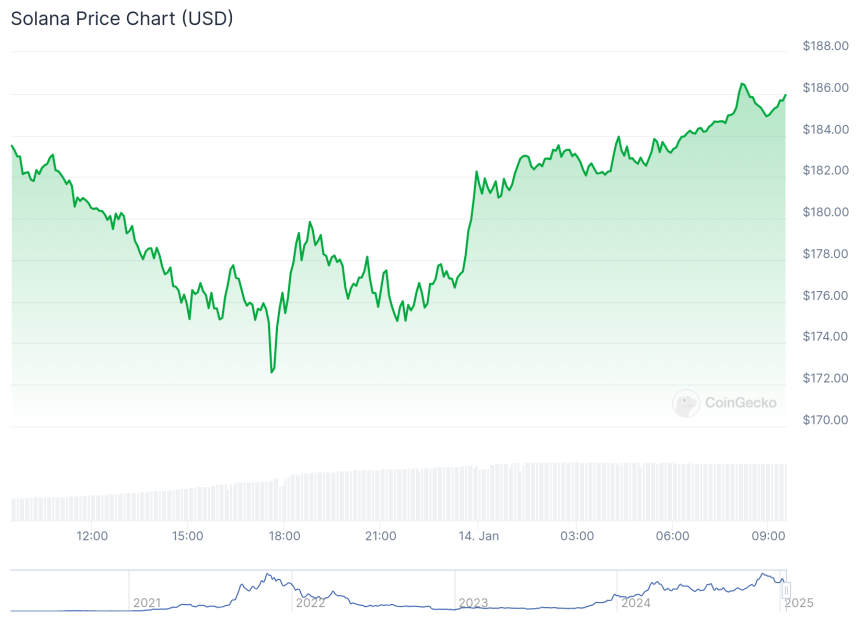Click the $180.00 price axis label
The height and width of the screenshot is (627, 859).
tap(826, 212)
